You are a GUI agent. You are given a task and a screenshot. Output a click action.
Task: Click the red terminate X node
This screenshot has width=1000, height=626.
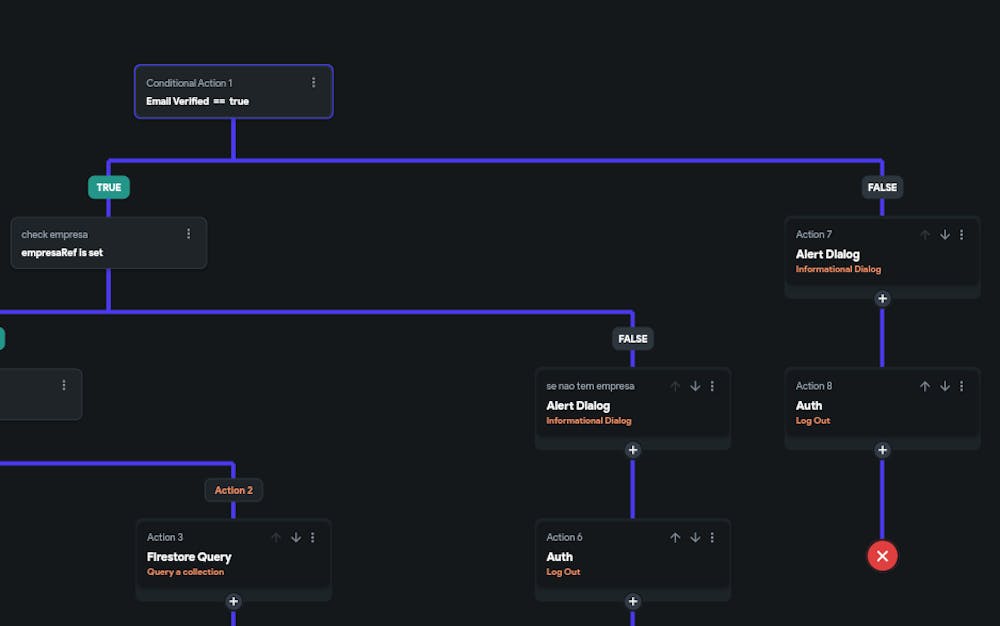pyautogui.click(x=882, y=556)
